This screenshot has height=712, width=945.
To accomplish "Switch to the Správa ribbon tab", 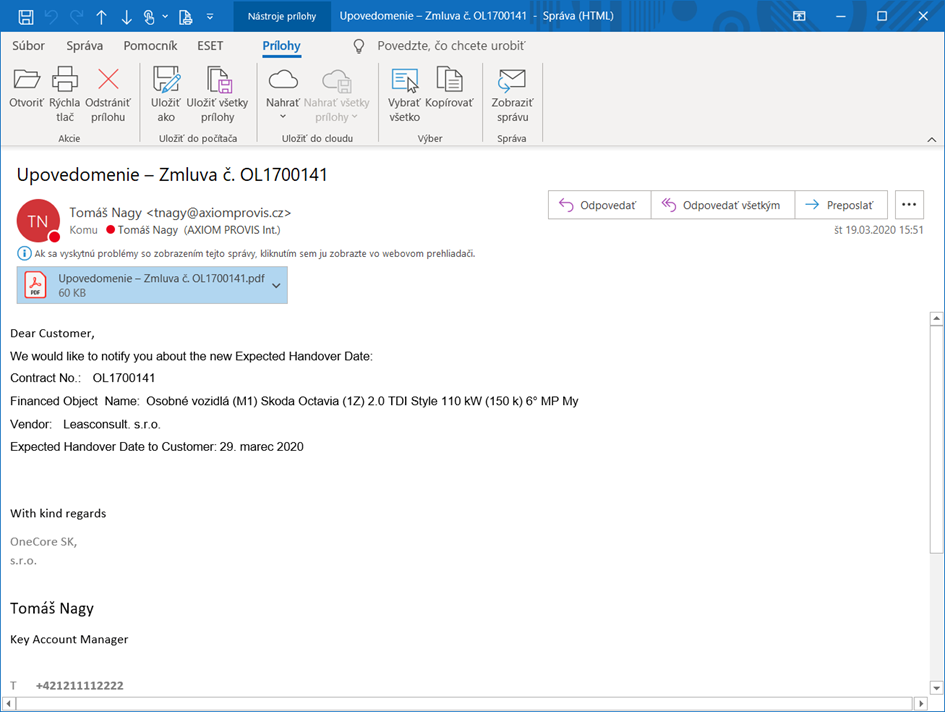I will 84,46.
